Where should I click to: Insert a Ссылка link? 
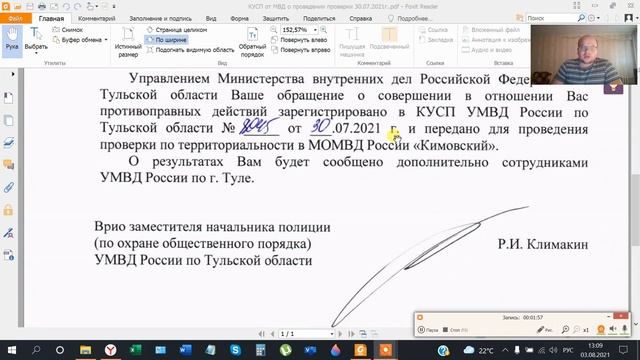433,30
